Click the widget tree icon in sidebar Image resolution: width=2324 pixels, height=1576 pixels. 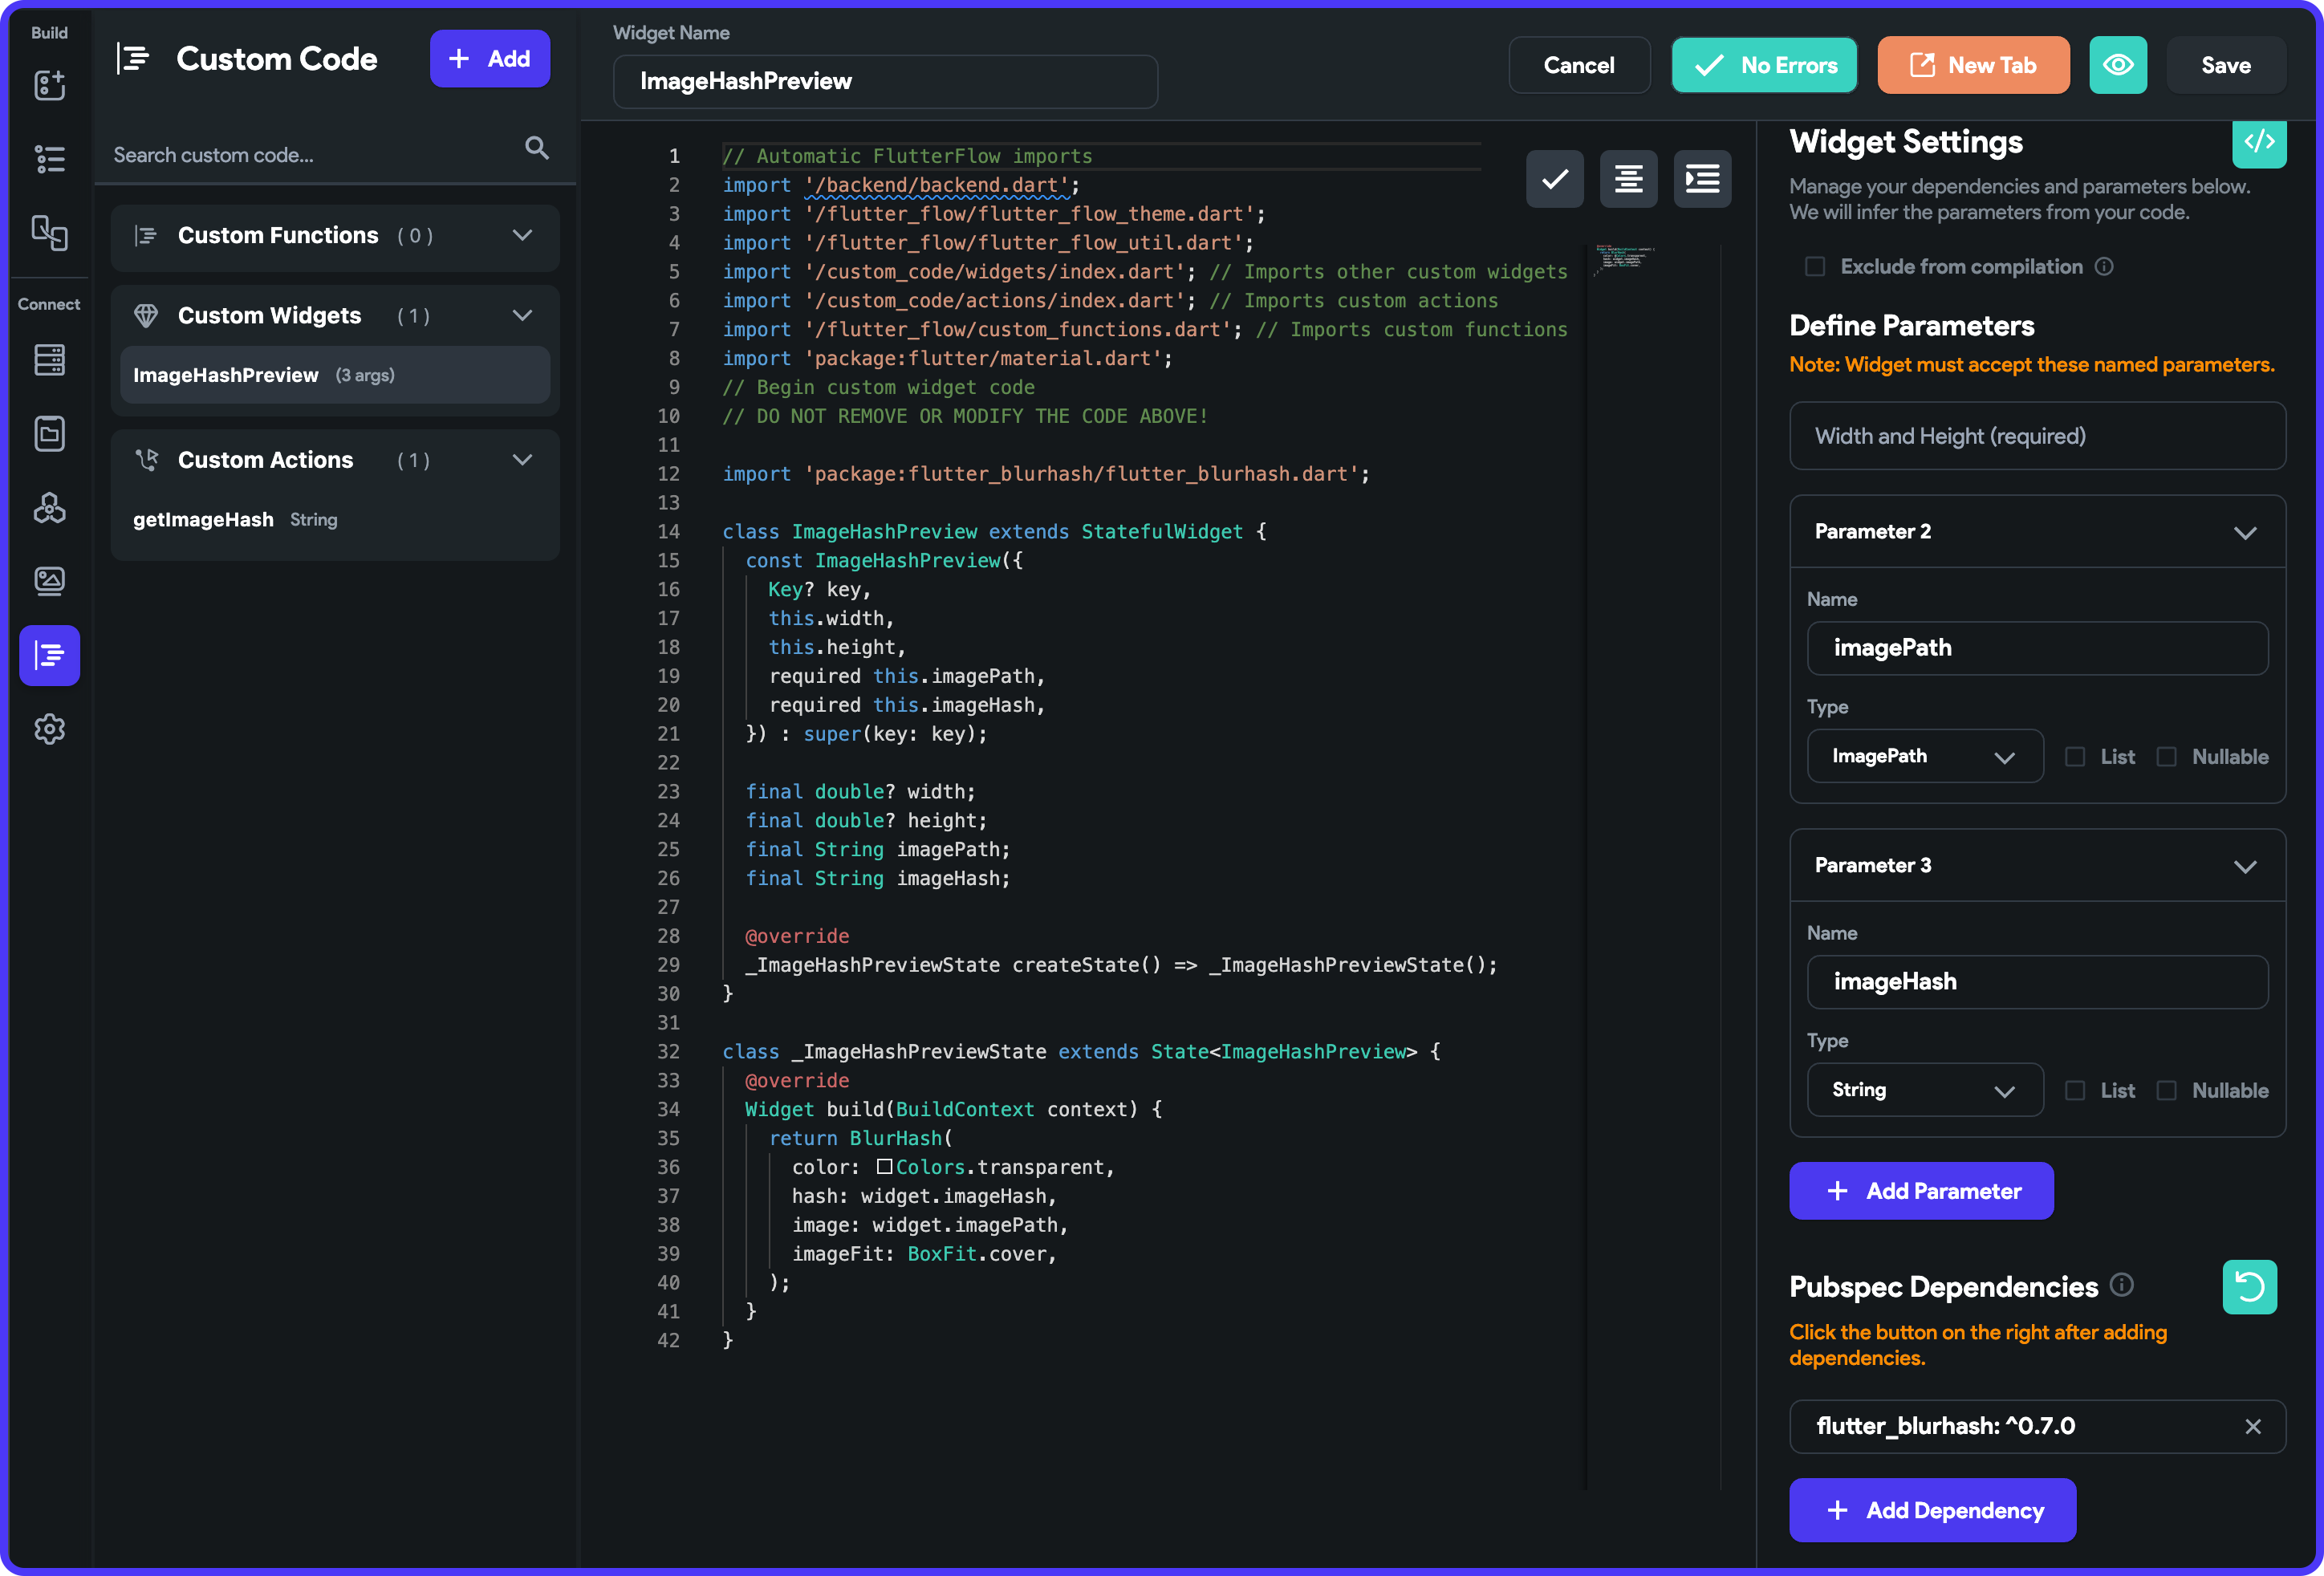click(x=49, y=158)
